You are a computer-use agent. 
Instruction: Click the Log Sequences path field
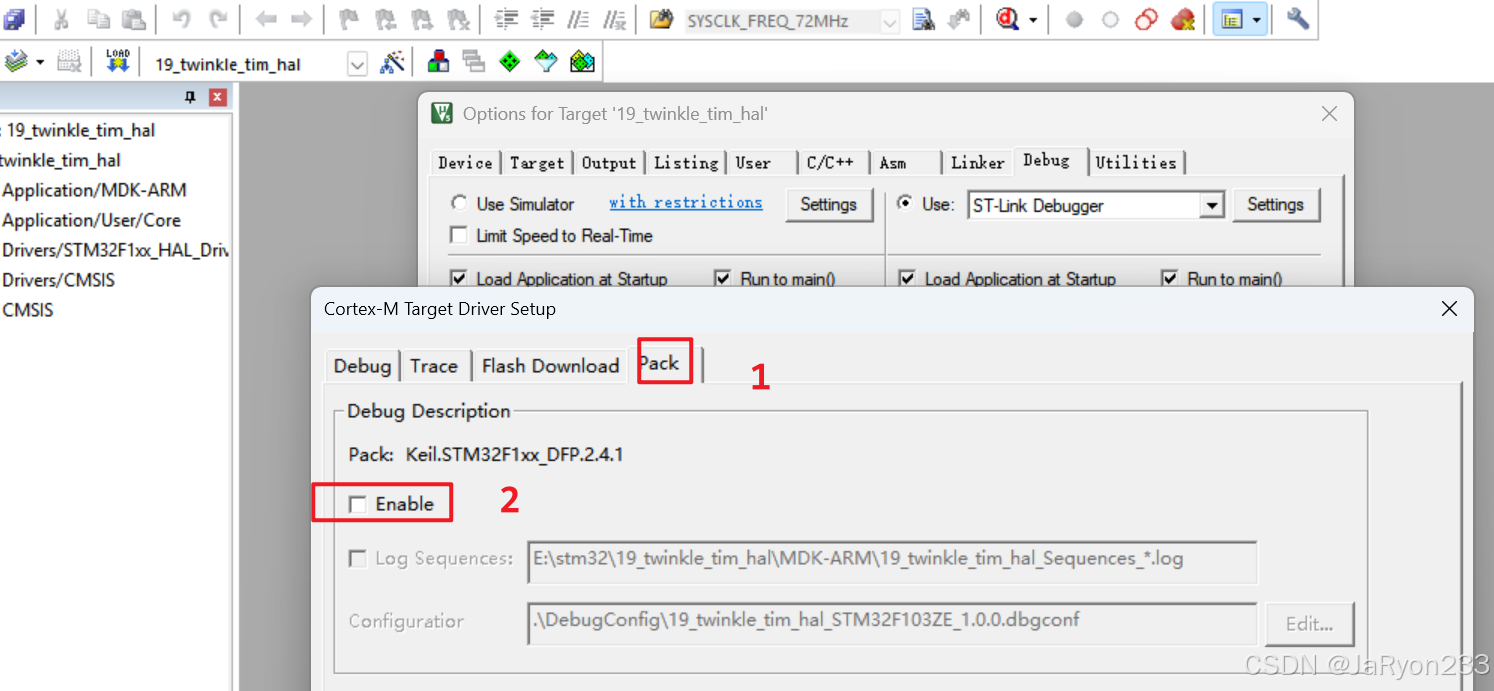(891, 561)
